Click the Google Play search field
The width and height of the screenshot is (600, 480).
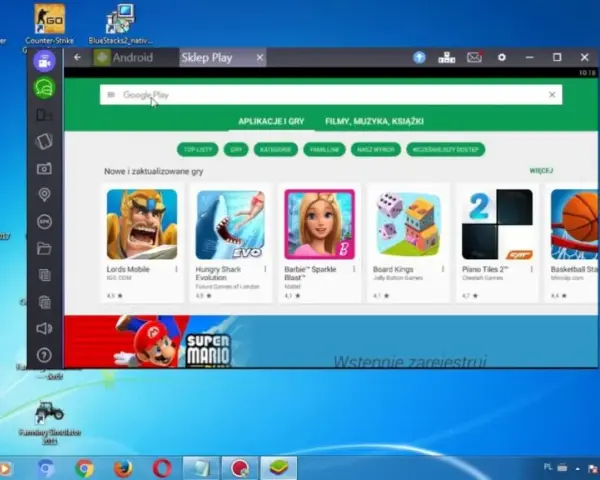click(331, 95)
